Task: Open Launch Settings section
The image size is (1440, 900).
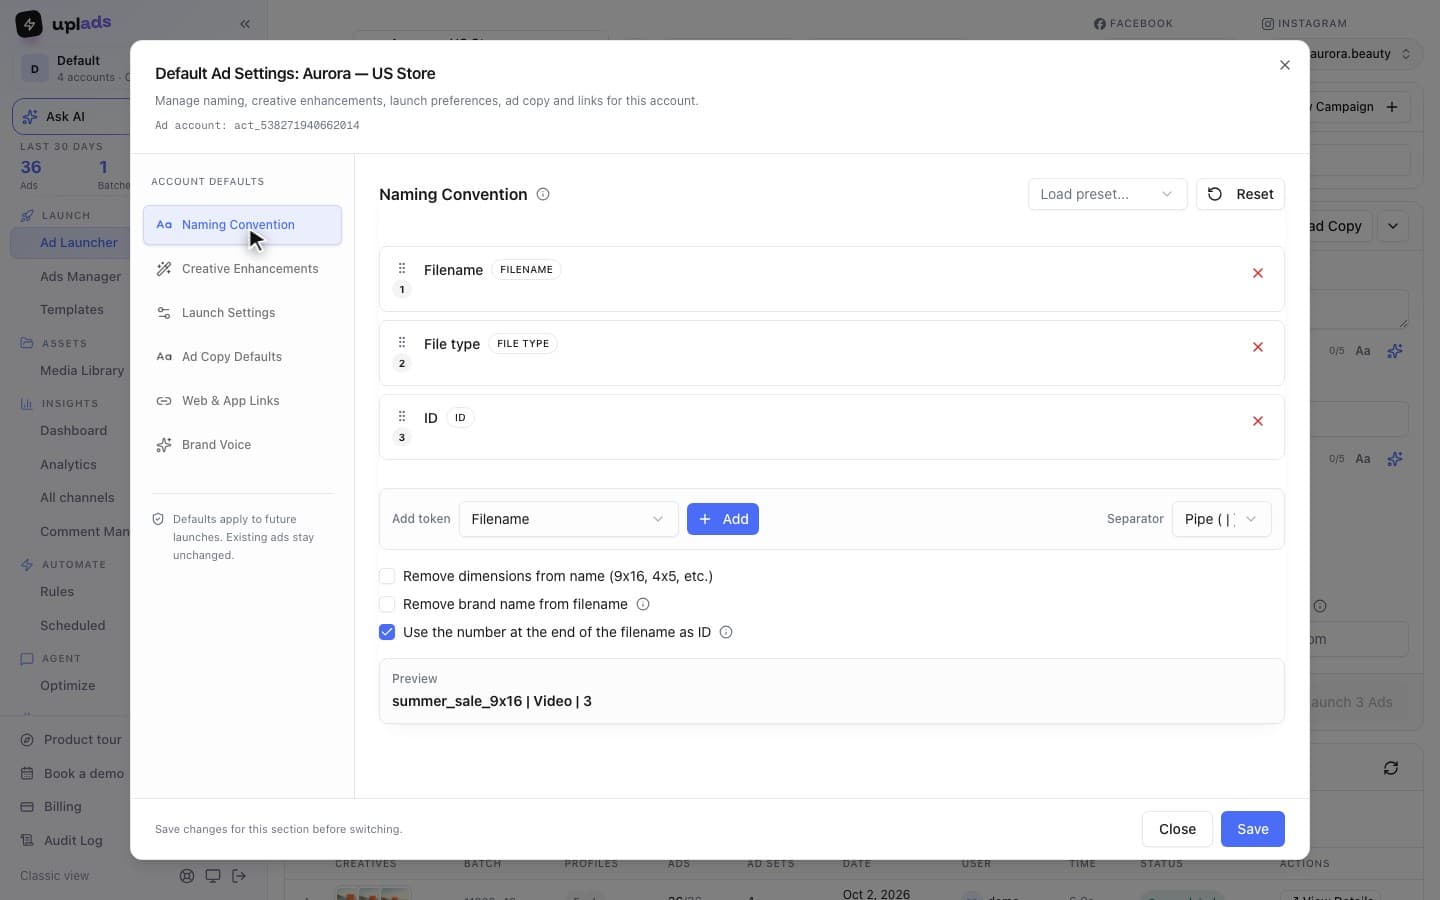Action: point(242,313)
